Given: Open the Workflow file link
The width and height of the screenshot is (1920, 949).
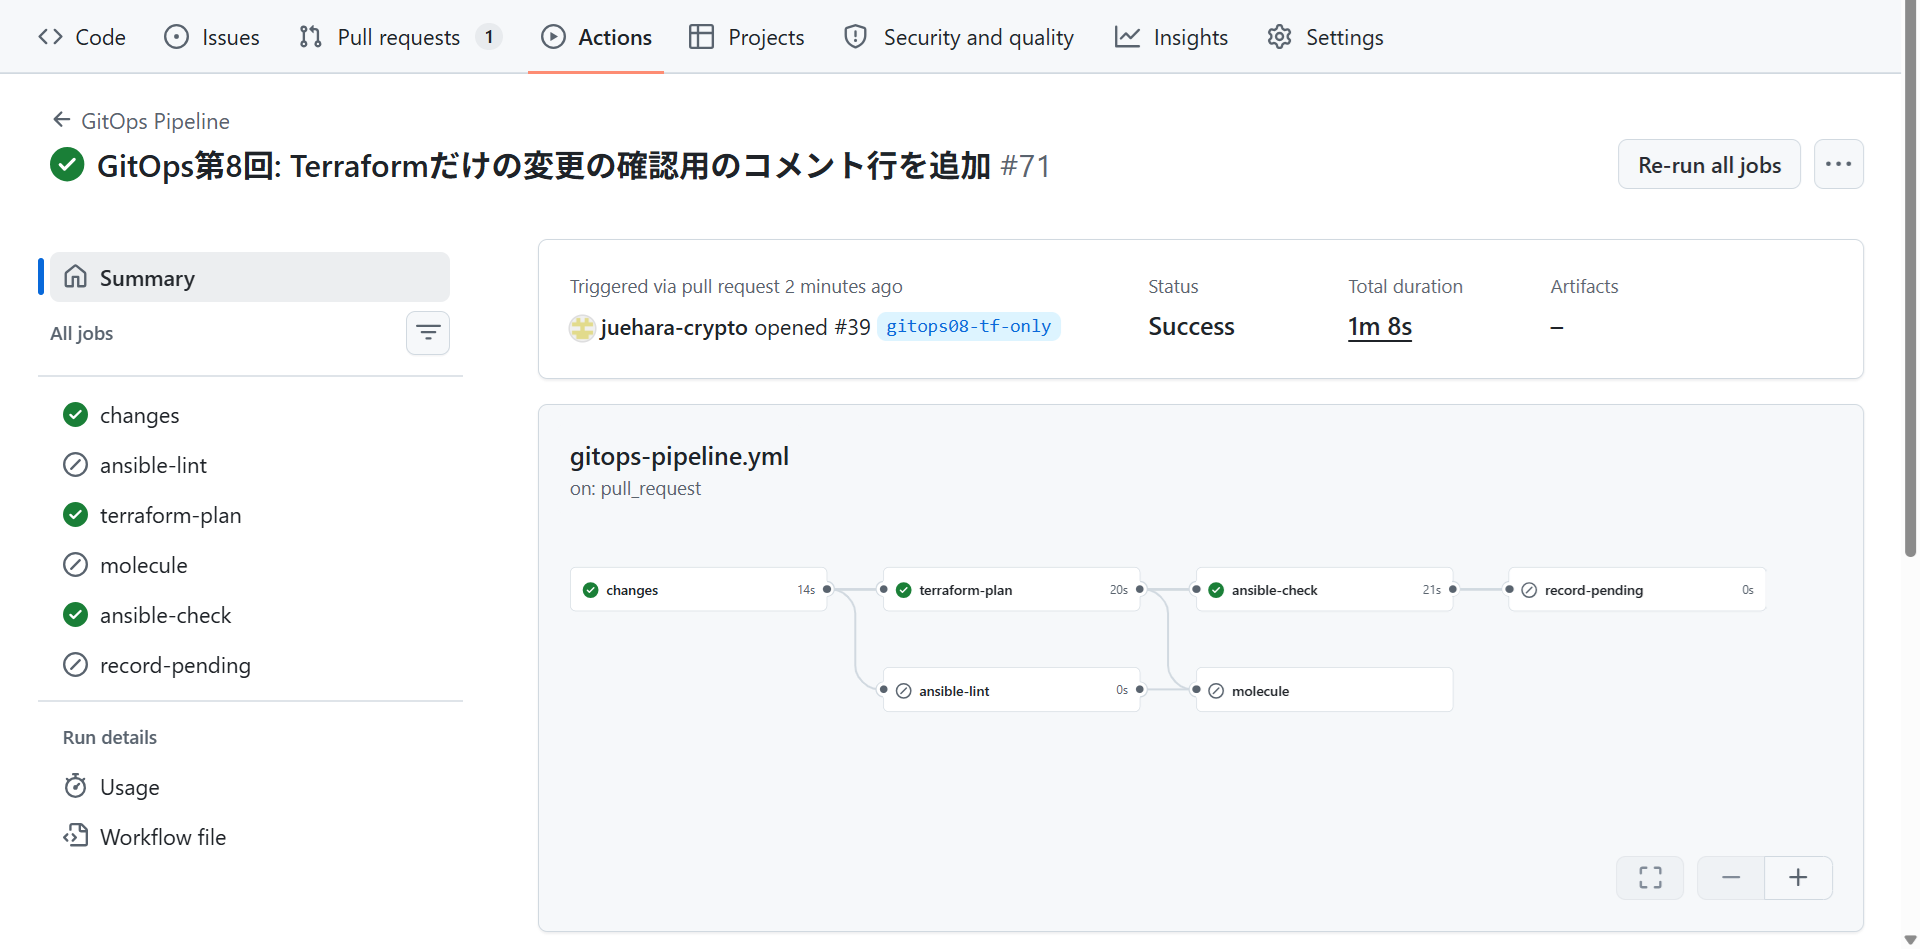Looking at the screenshot, I should point(250,837).
